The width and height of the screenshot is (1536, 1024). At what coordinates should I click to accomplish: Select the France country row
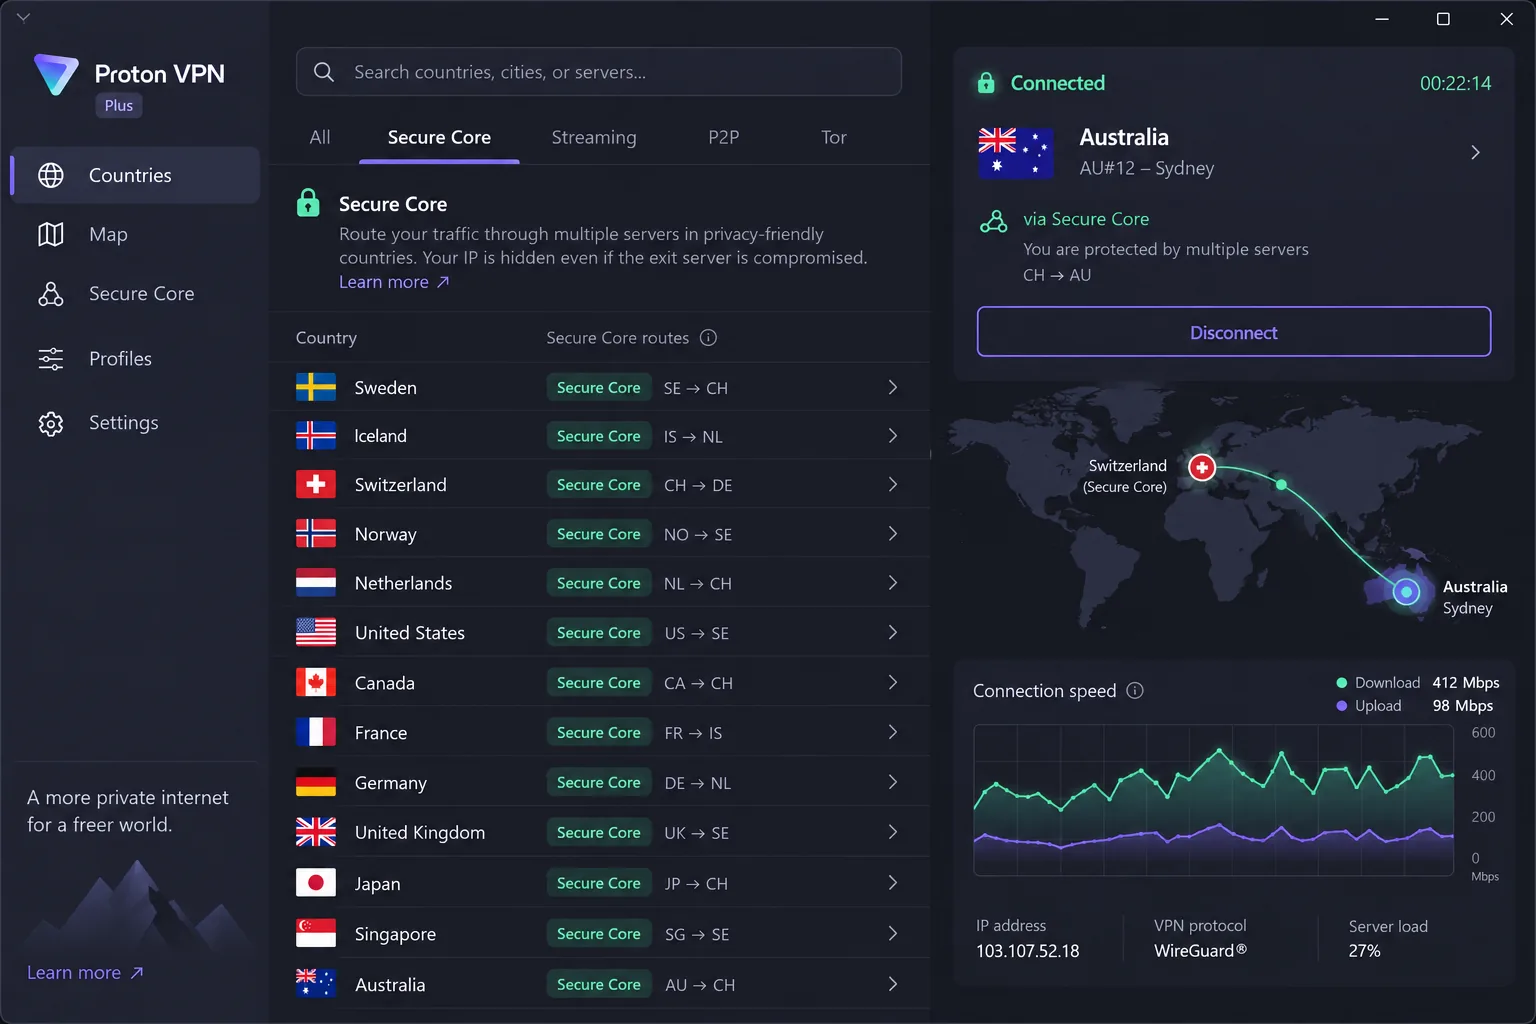coord(599,732)
